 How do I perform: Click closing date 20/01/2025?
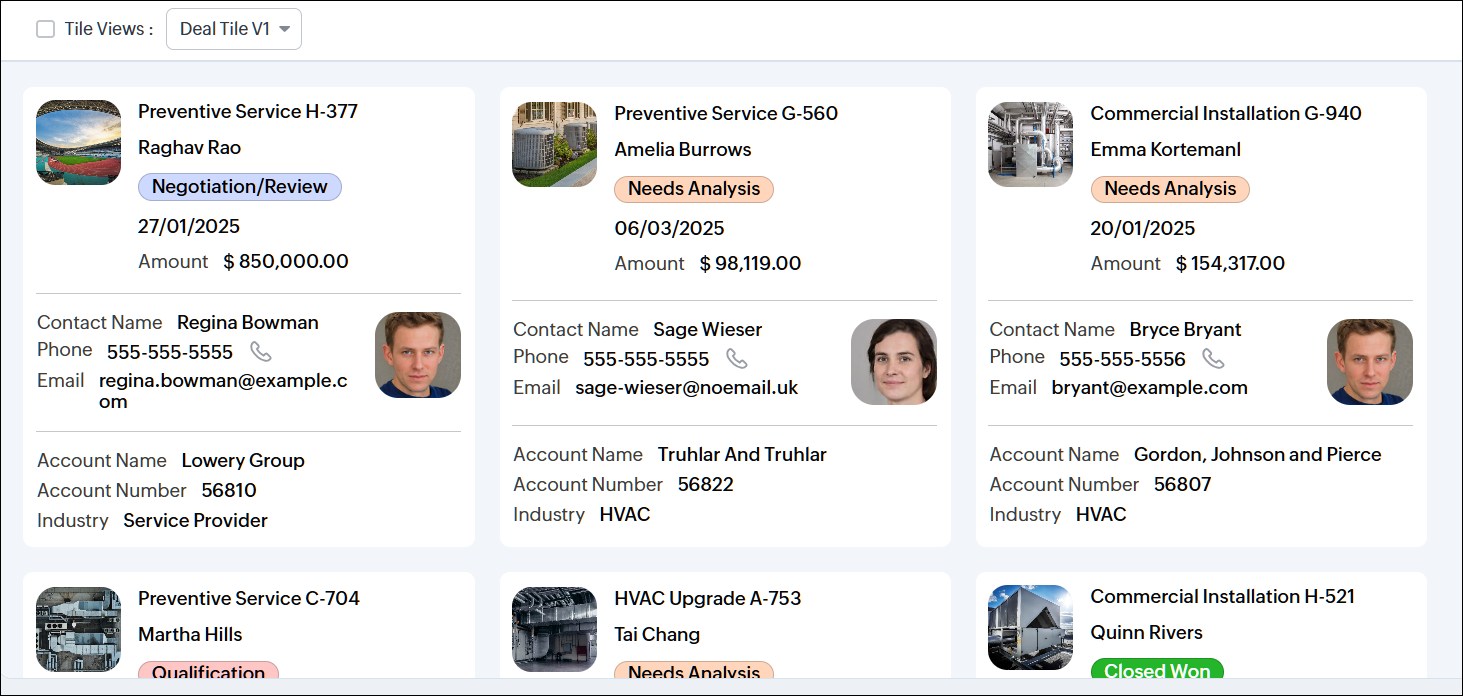click(x=1143, y=228)
